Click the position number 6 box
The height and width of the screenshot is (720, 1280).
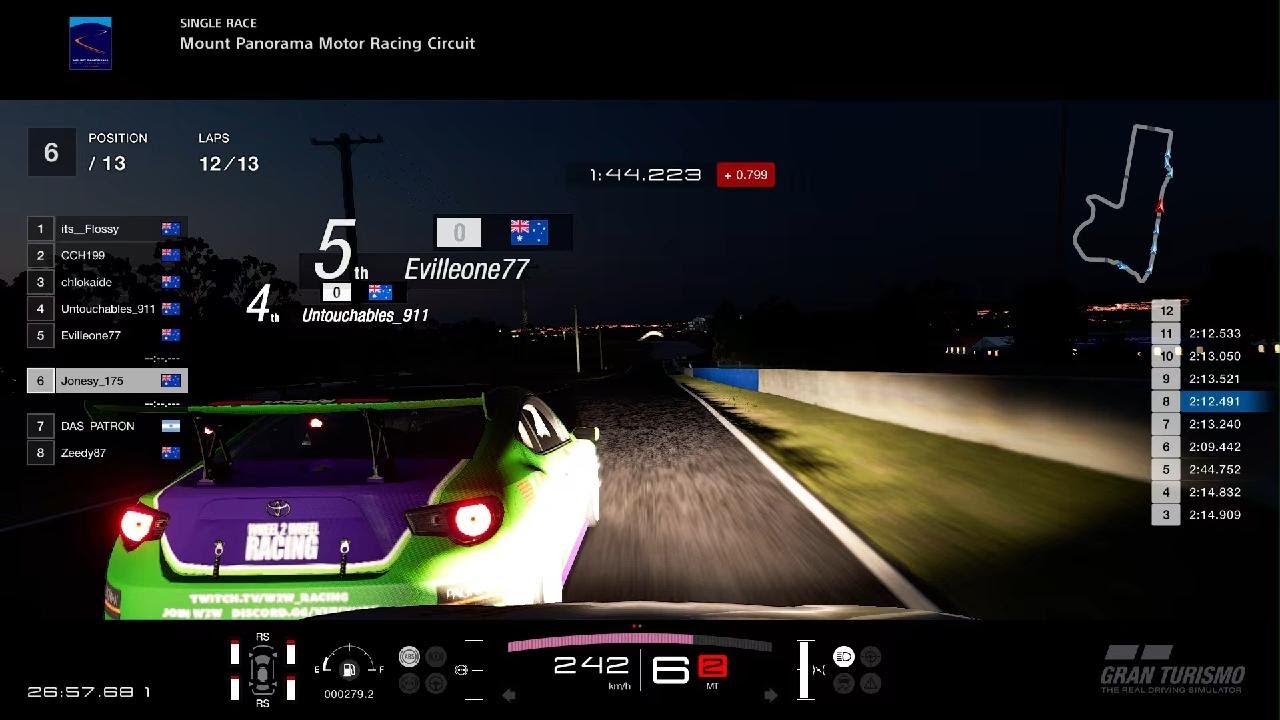coord(51,152)
